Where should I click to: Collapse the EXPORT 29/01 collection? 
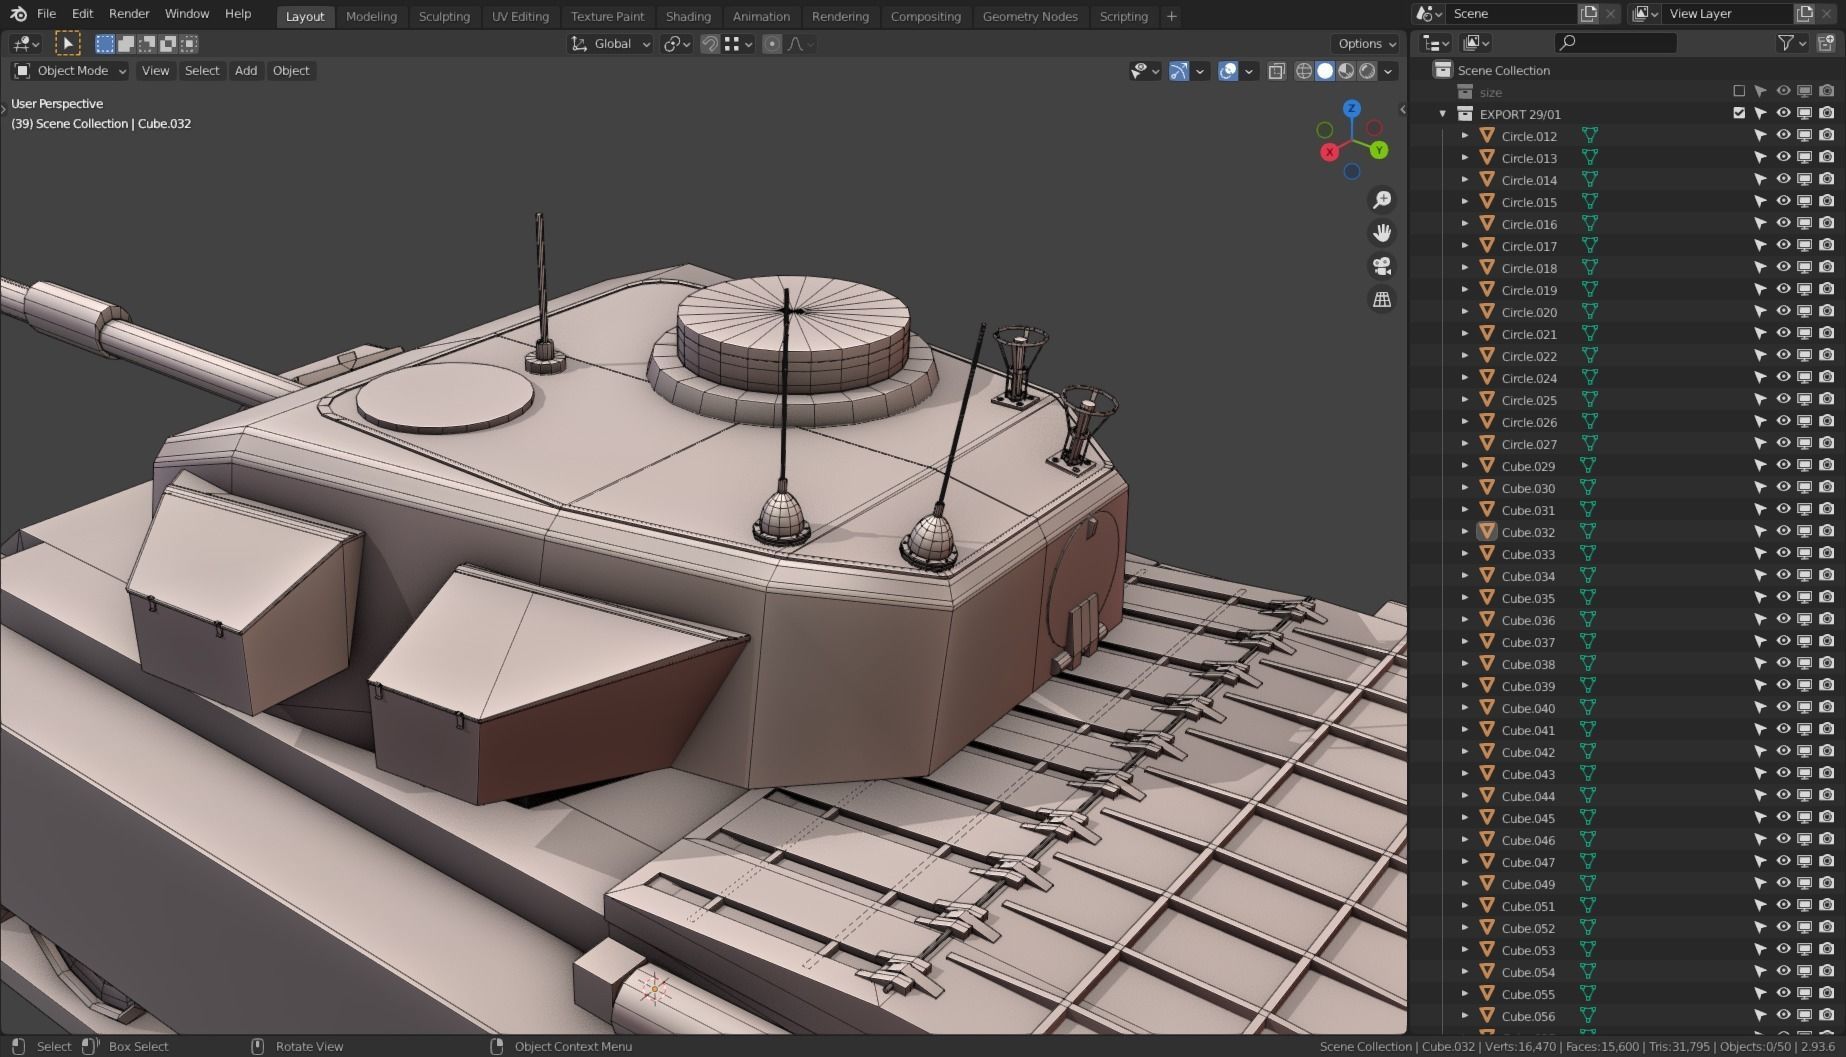[1443, 114]
